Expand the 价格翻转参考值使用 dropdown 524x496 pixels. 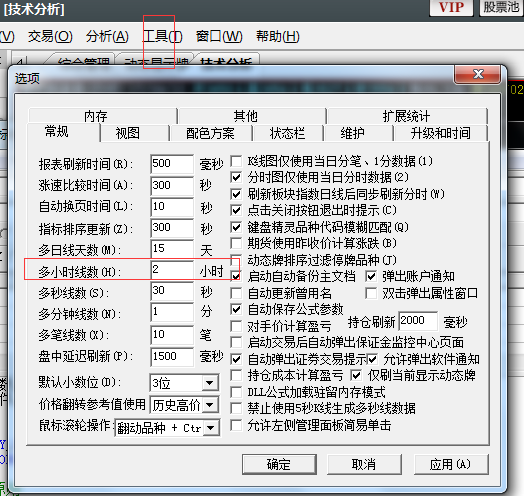(210, 405)
